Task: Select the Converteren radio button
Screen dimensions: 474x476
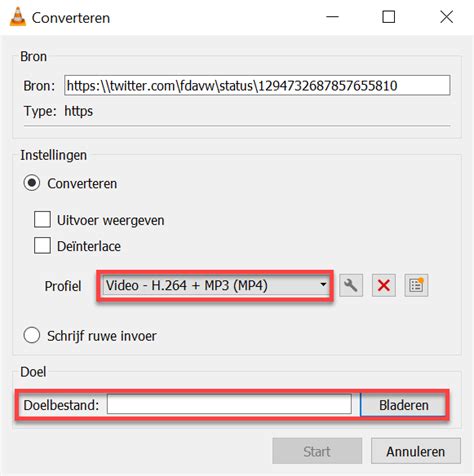Action: click(32, 183)
